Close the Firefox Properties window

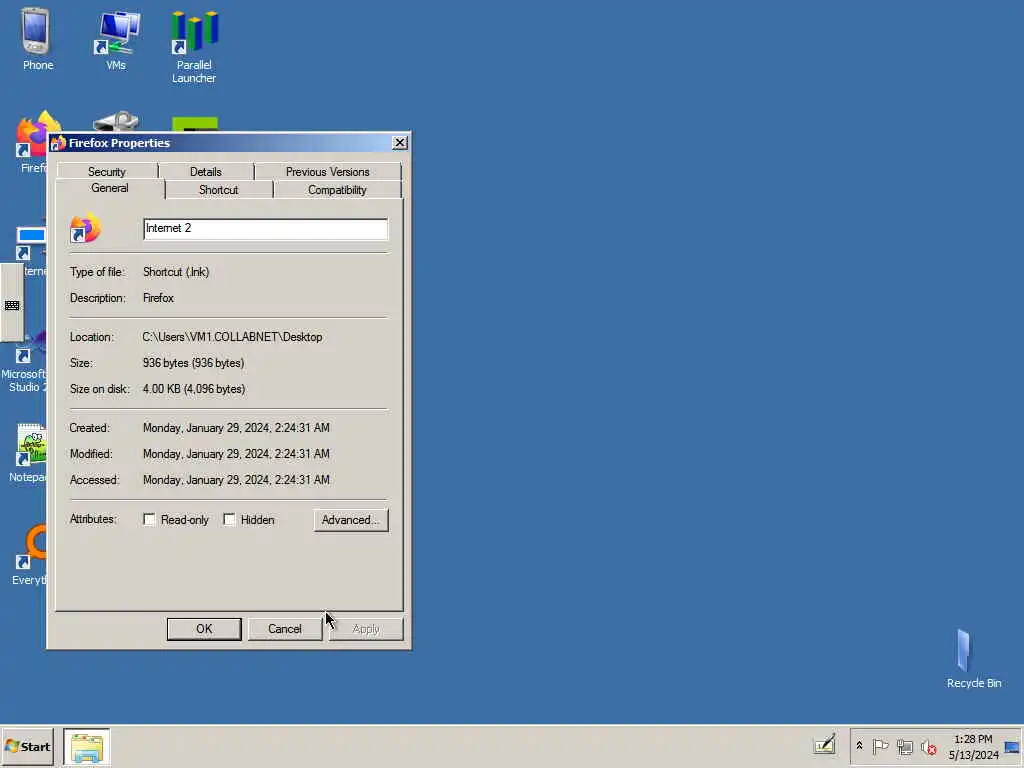[400, 142]
